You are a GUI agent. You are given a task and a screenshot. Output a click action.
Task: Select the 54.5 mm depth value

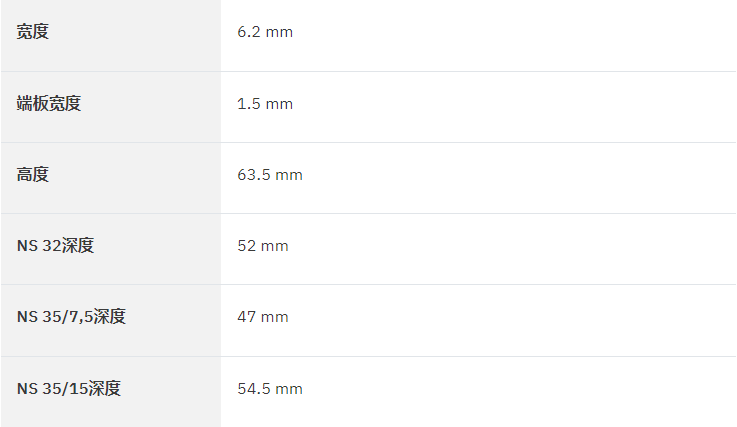pyautogui.click(x=270, y=389)
